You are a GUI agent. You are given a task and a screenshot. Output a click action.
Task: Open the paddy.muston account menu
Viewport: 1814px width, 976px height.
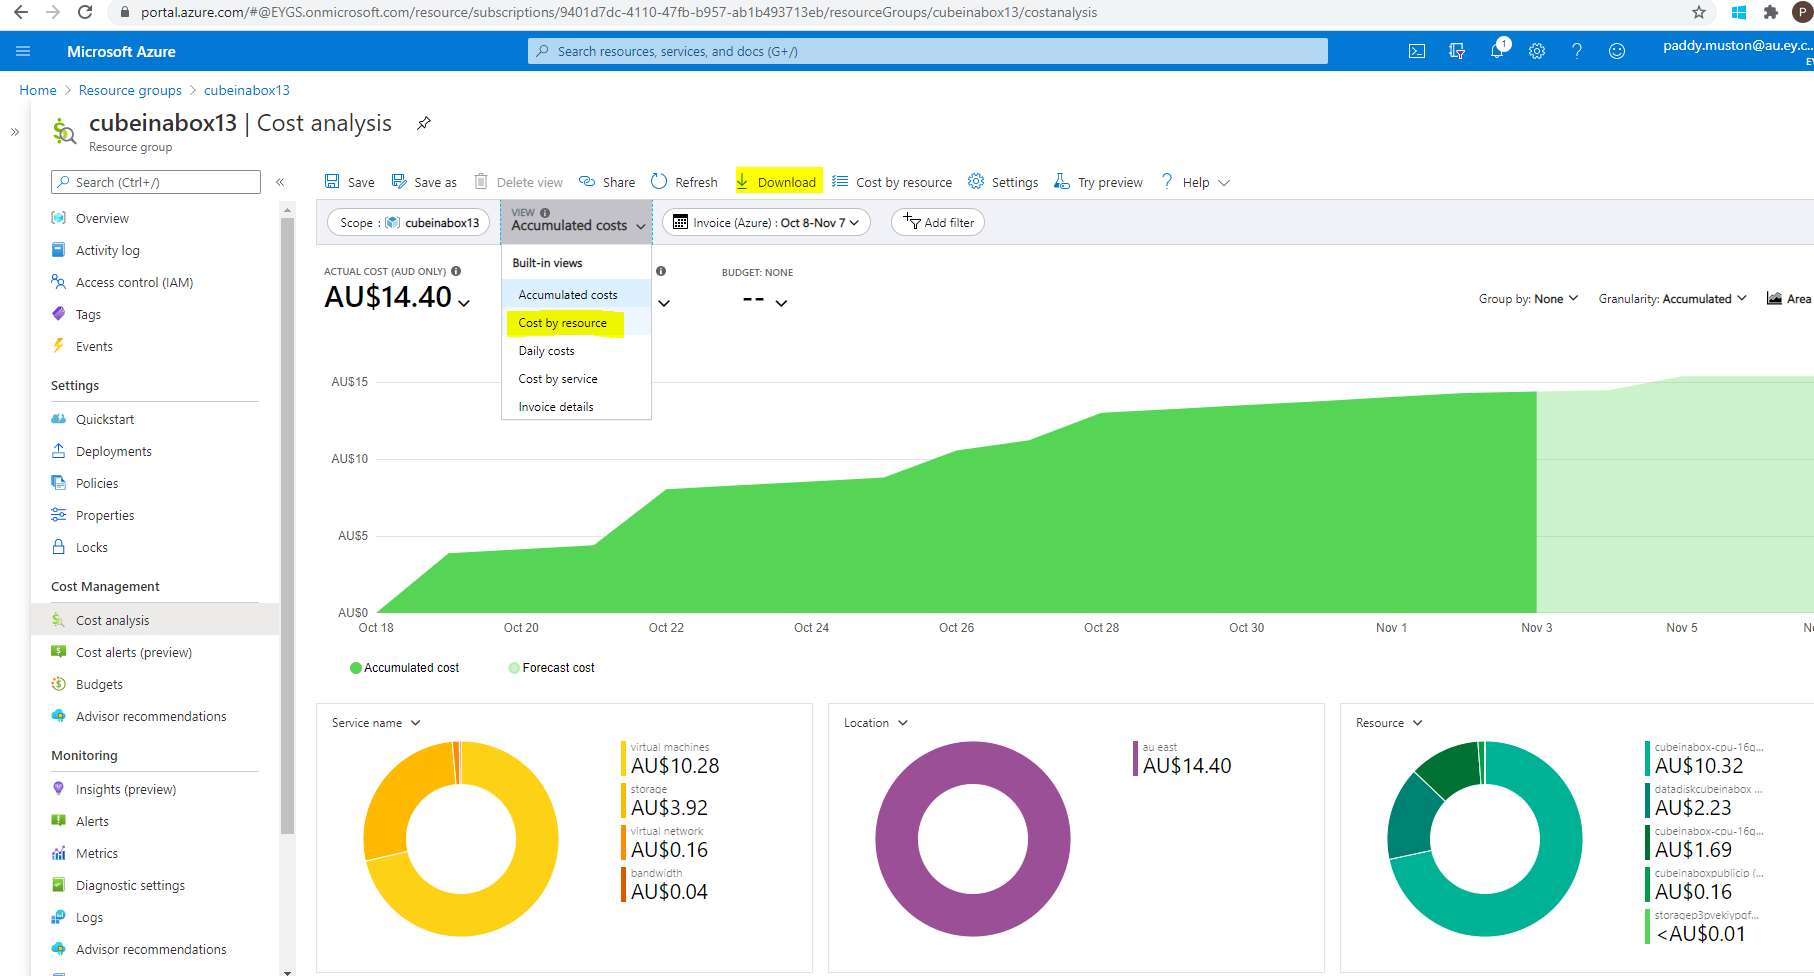point(1738,51)
